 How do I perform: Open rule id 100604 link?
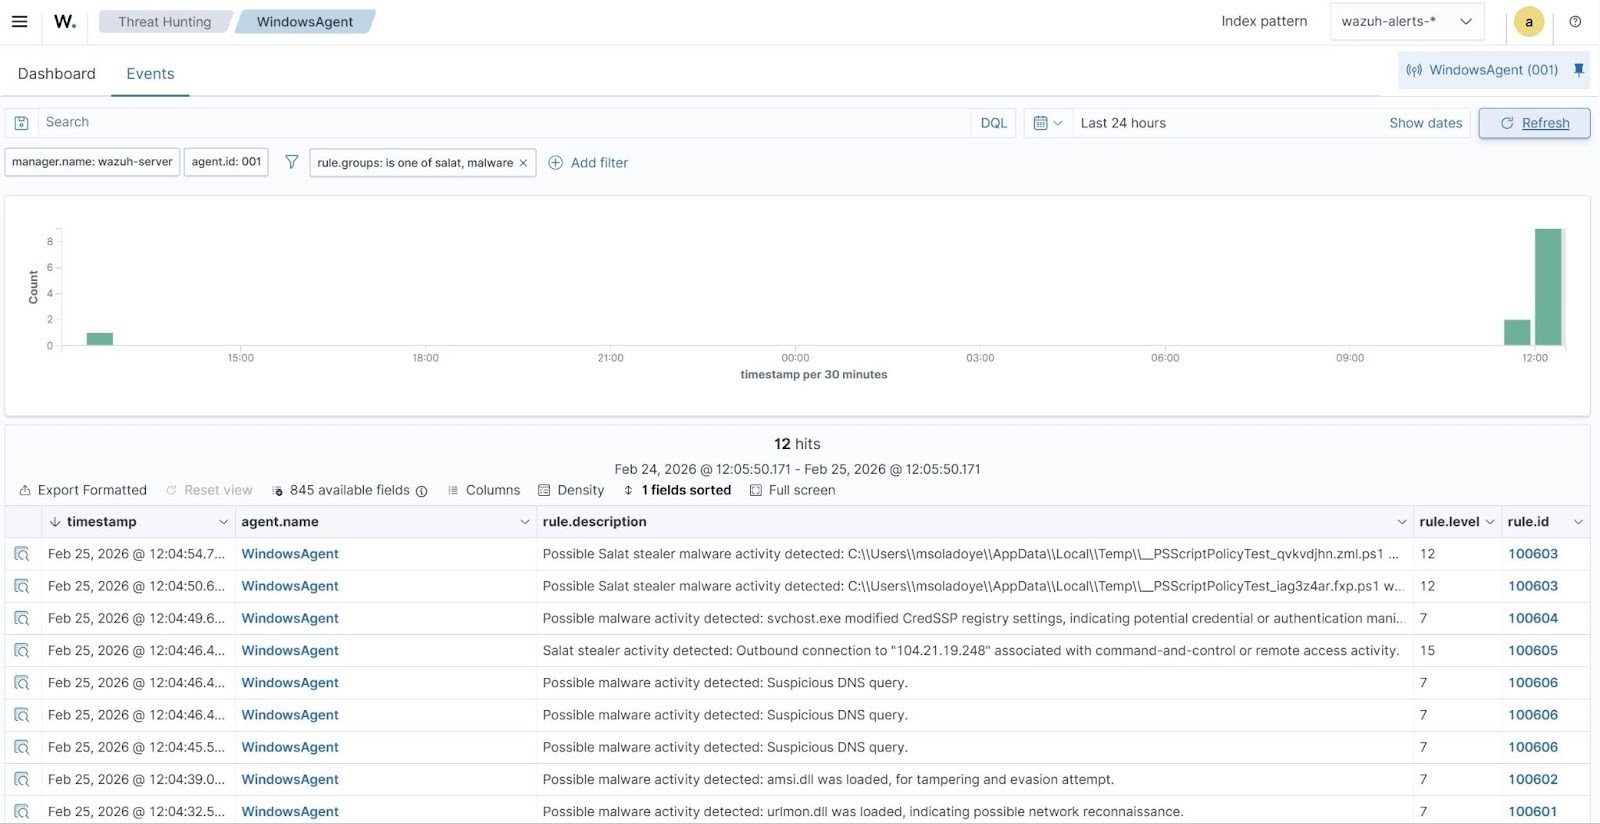click(1533, 618)
